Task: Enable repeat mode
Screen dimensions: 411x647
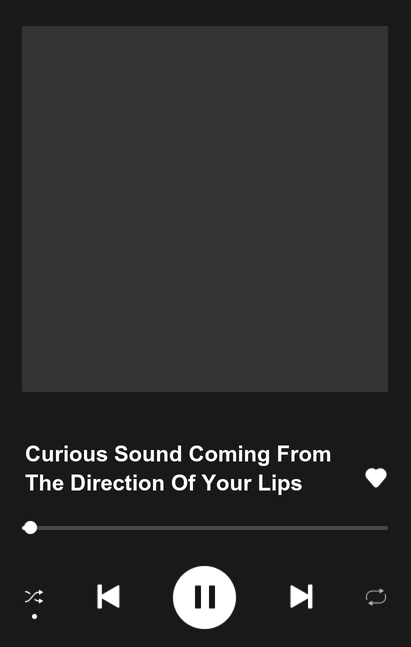Action: [x=376, y=597]
